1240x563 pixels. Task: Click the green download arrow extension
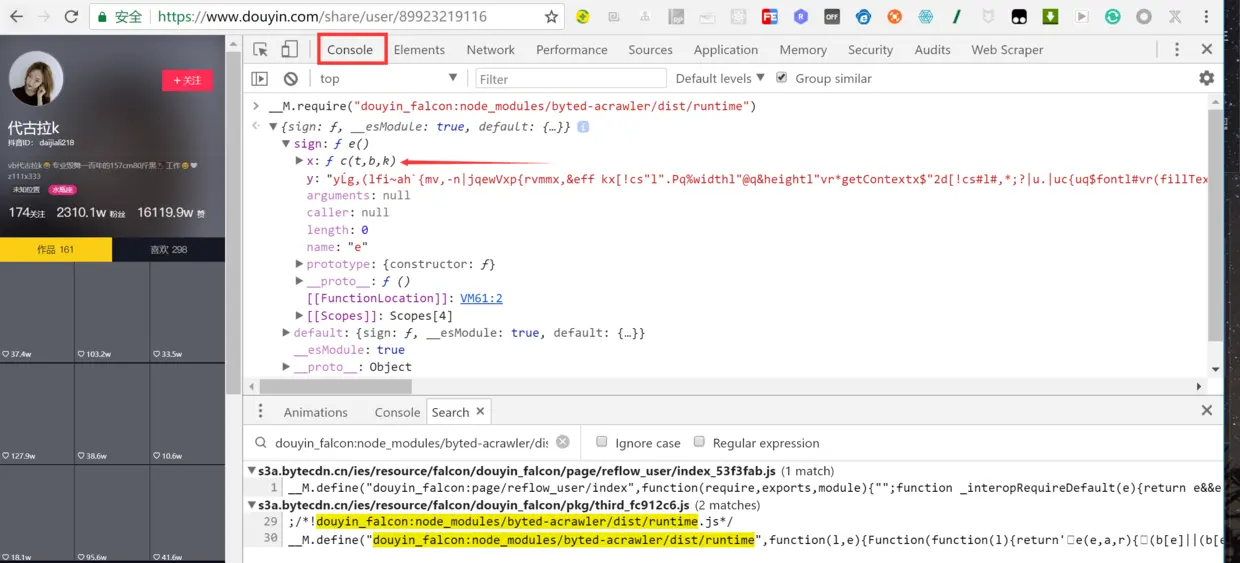(x=1050, y=17)
